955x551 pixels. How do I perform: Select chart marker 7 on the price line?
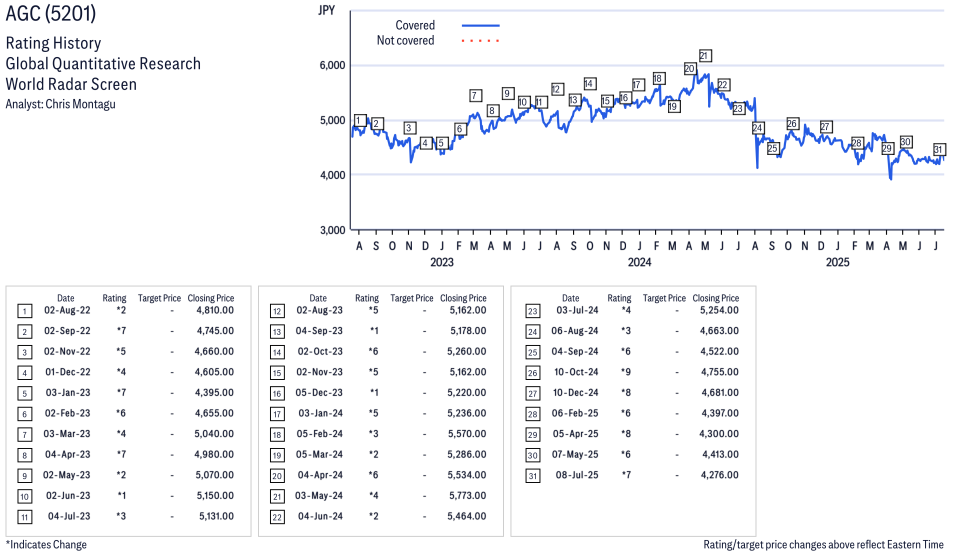tap(476, 96)
